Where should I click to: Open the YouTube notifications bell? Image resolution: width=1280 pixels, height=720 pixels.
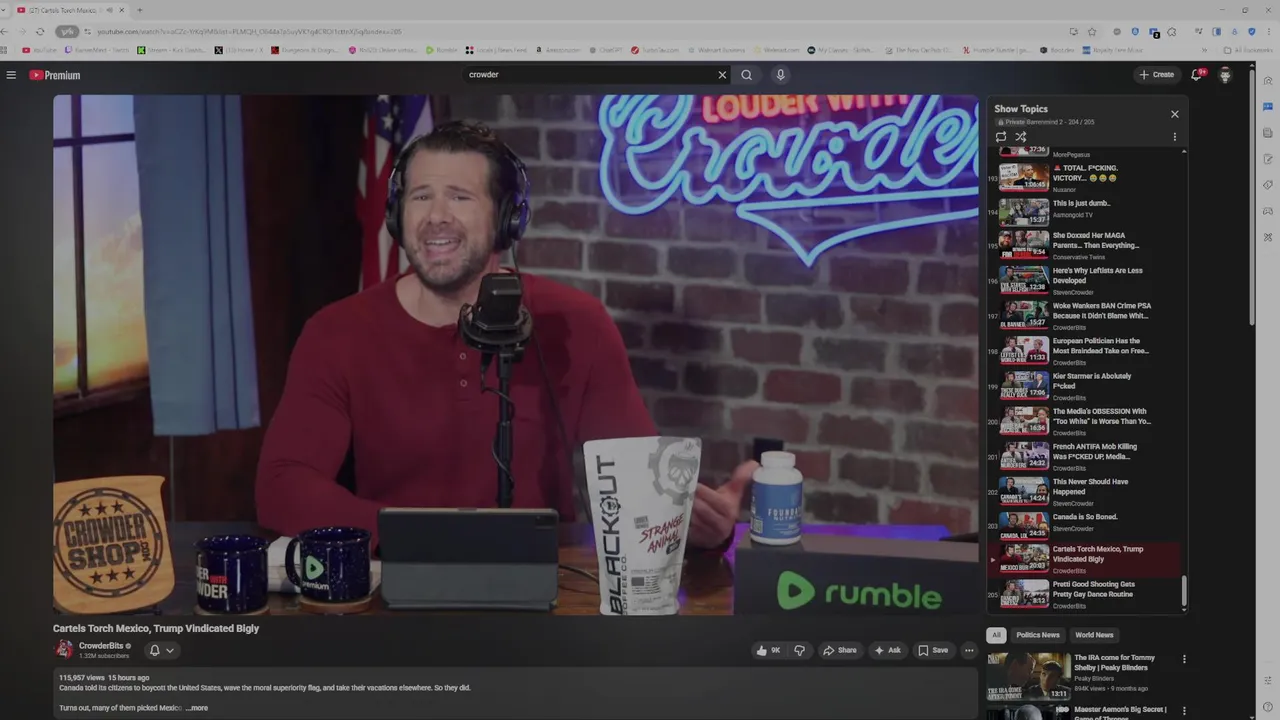pos(1196,75)
